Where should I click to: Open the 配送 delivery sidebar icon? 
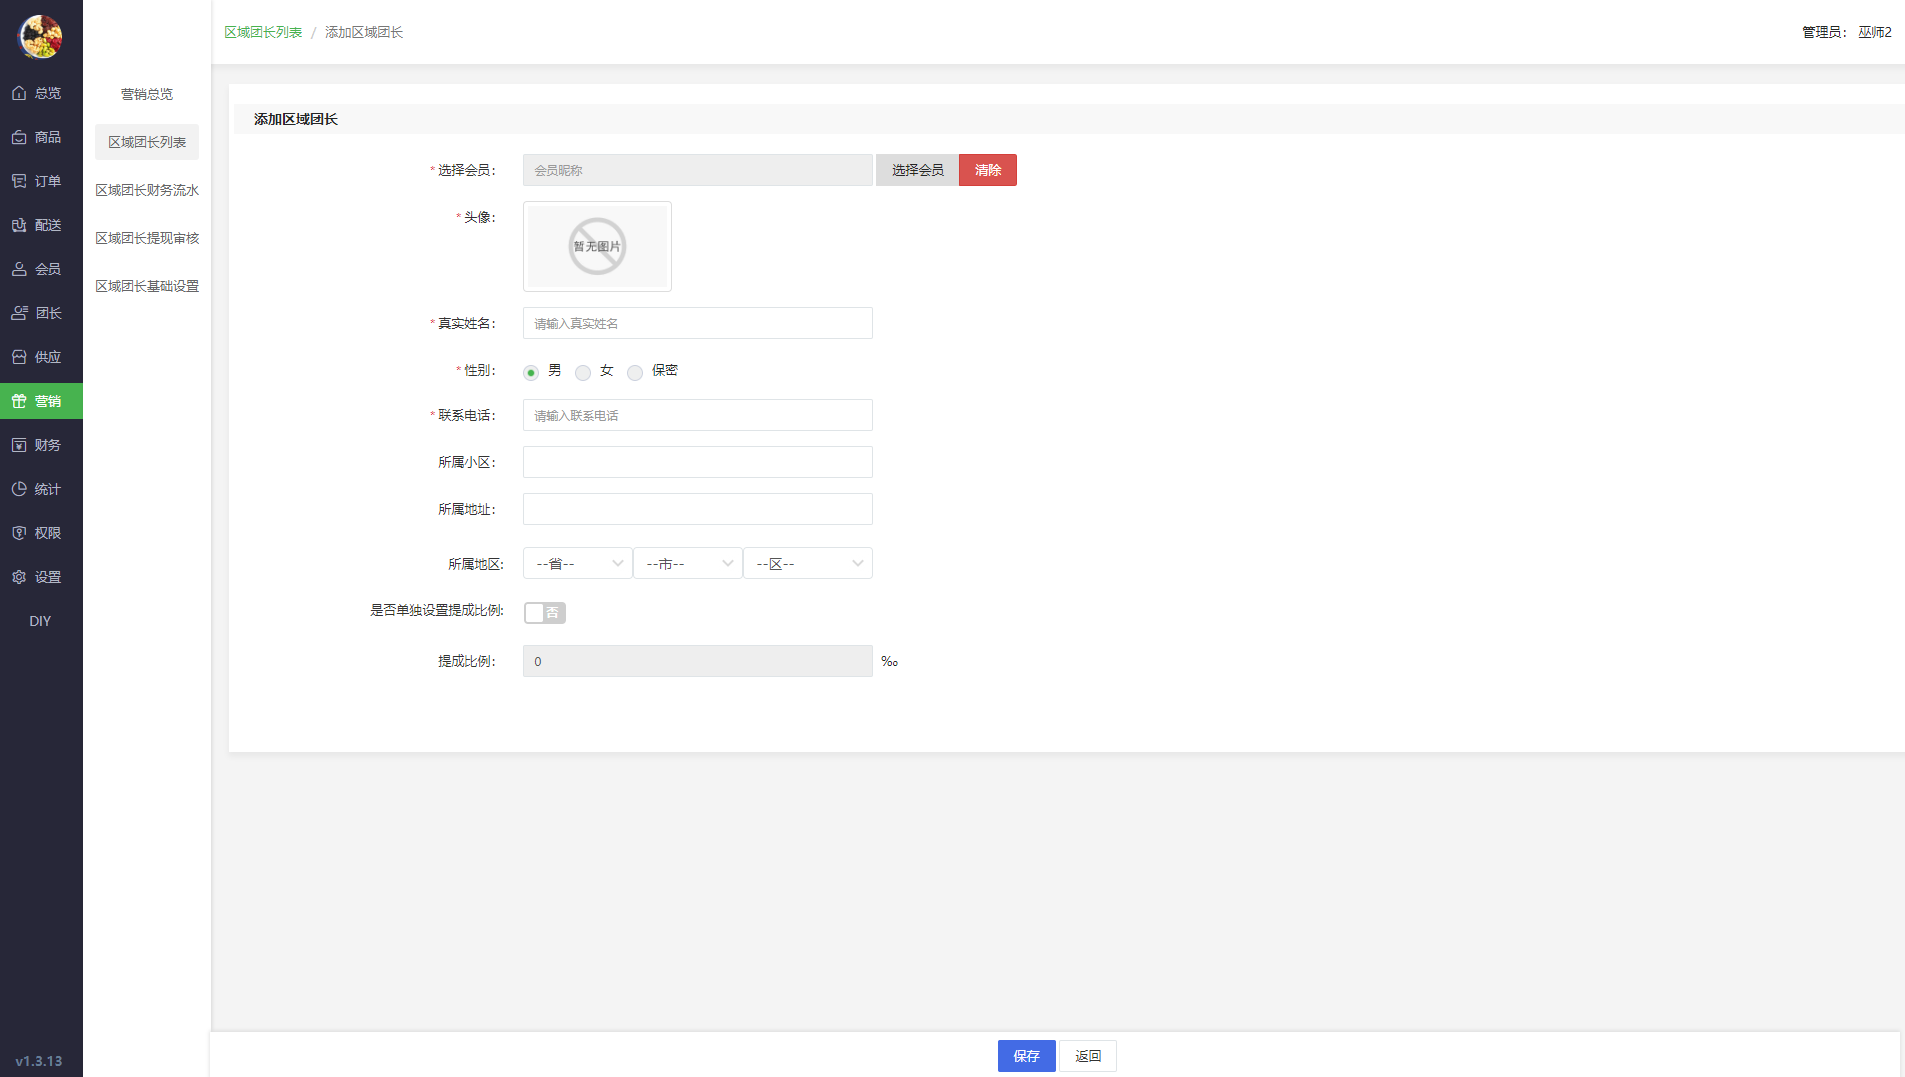point(19,225)
